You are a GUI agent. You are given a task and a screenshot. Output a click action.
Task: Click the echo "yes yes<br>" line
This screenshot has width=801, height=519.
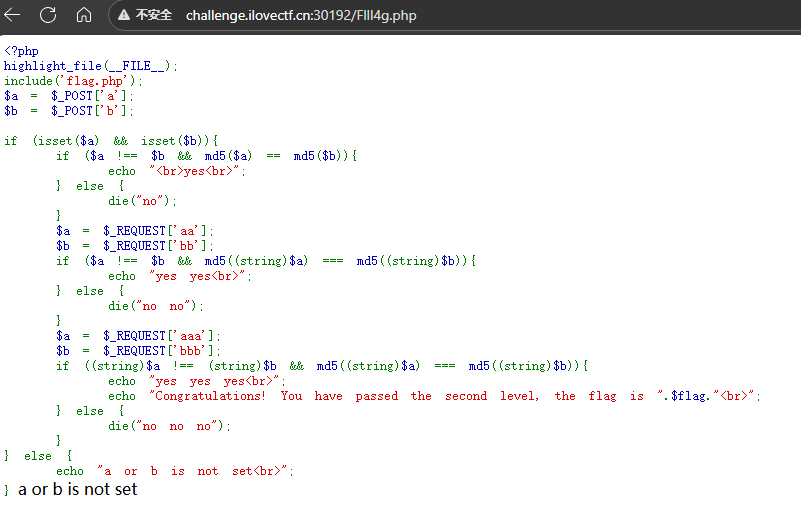pyautogui.click(x=180, y=276)
